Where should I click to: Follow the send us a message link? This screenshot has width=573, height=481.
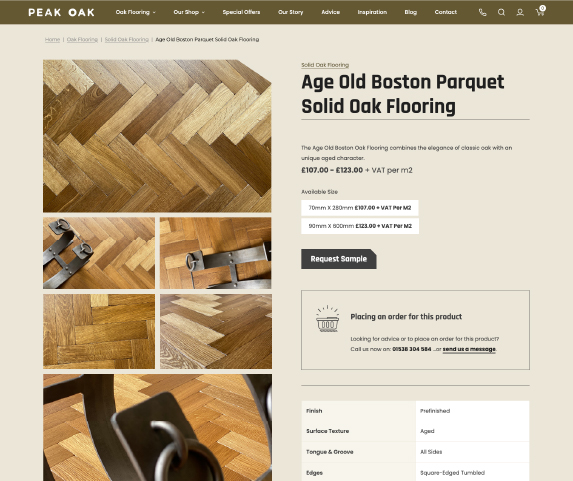pos(469,349)
